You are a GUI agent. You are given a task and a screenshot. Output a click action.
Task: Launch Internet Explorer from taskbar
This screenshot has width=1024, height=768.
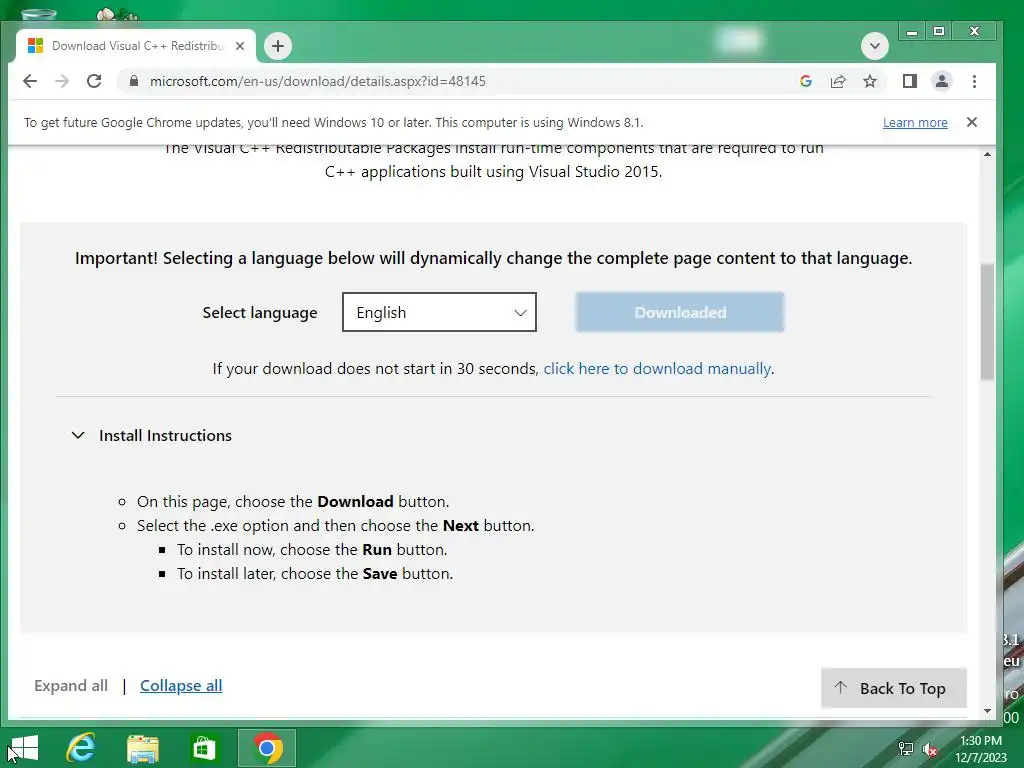click(81, 748)
